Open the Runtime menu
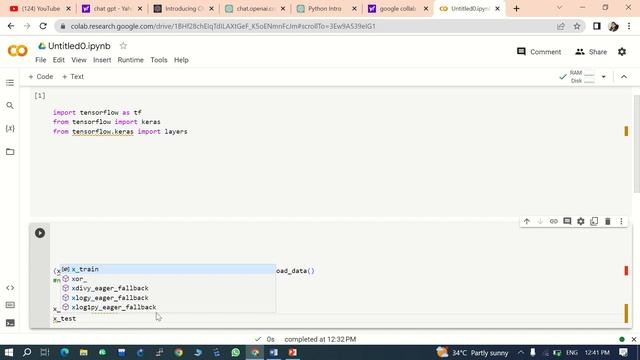 click(131, 60)
